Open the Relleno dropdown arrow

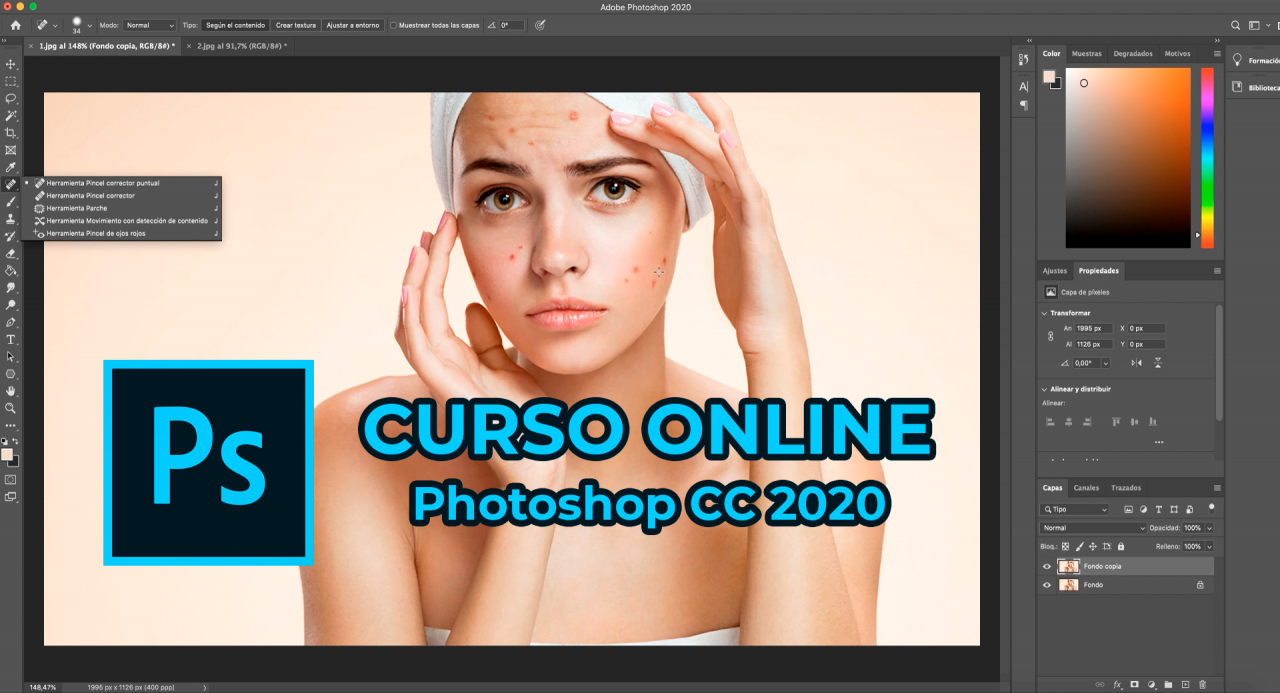(x=1209, y=547)
